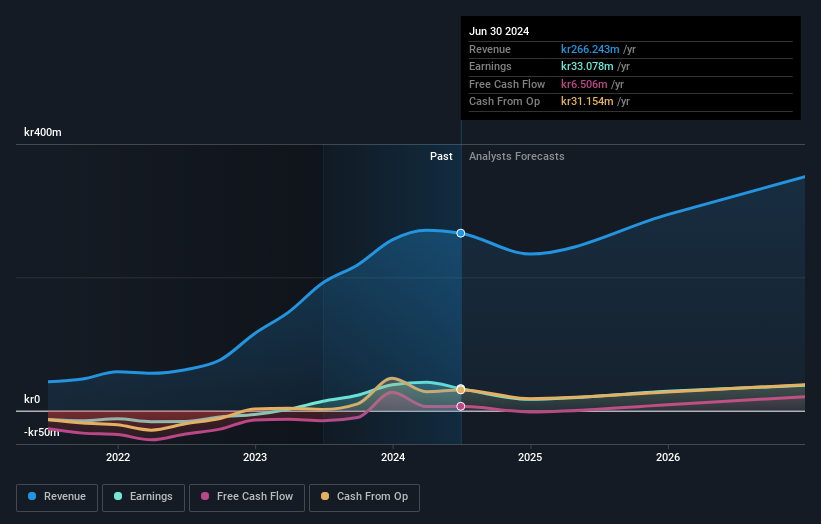Select the 2024 x-axis label
Viewport: 821px width, 524px height.
pos(393,457)
